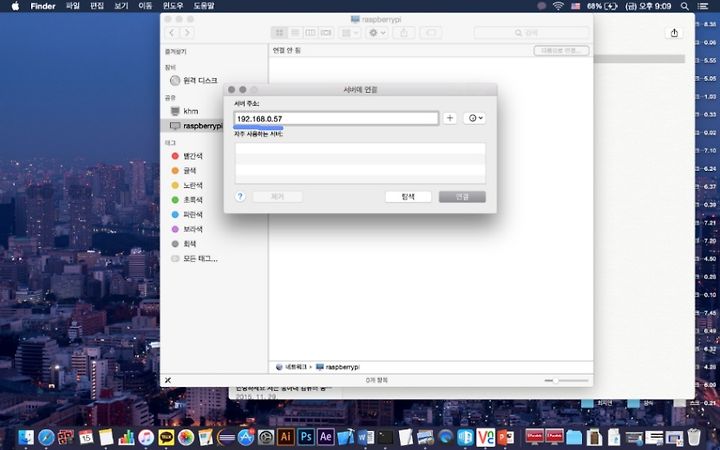This screenshot has height=450, width=720.
Task: Open iTunes from the dock
Action: click(x=146, y=437)
